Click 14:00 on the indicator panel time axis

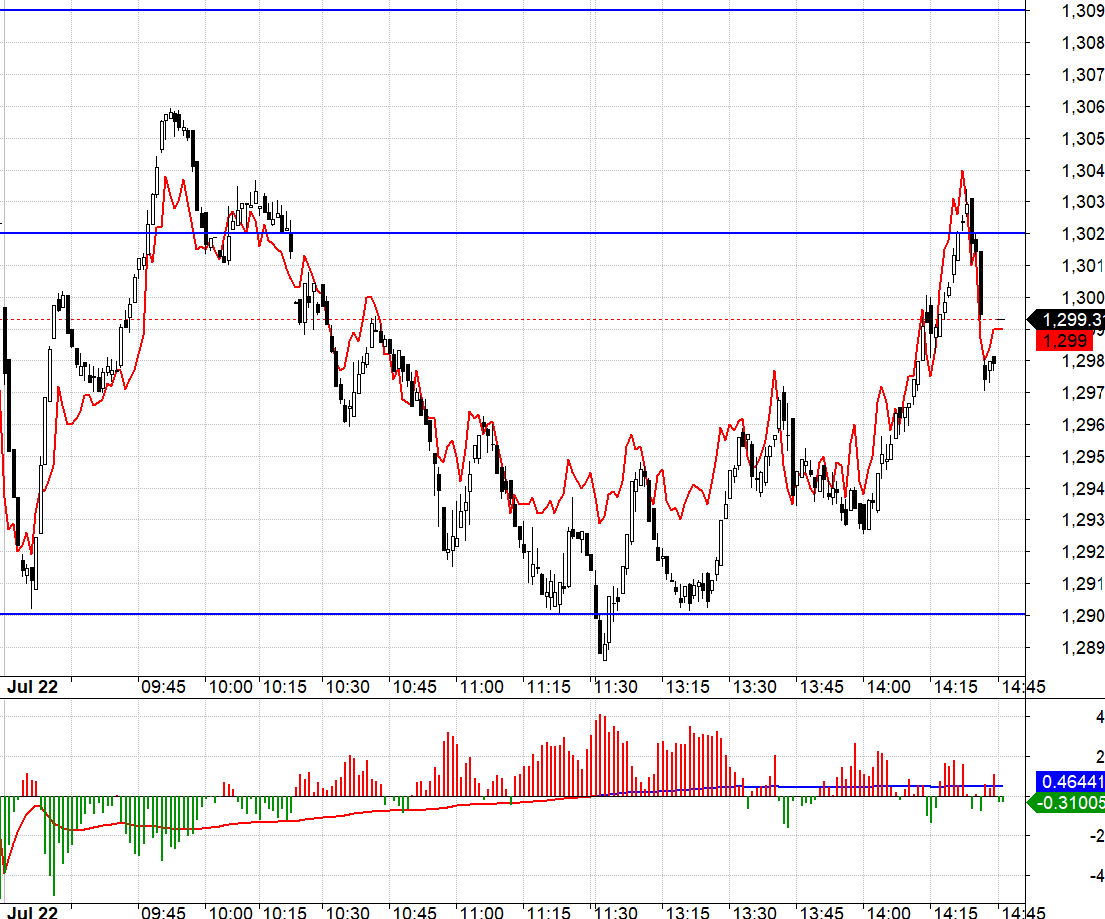(x=888, y=912)
